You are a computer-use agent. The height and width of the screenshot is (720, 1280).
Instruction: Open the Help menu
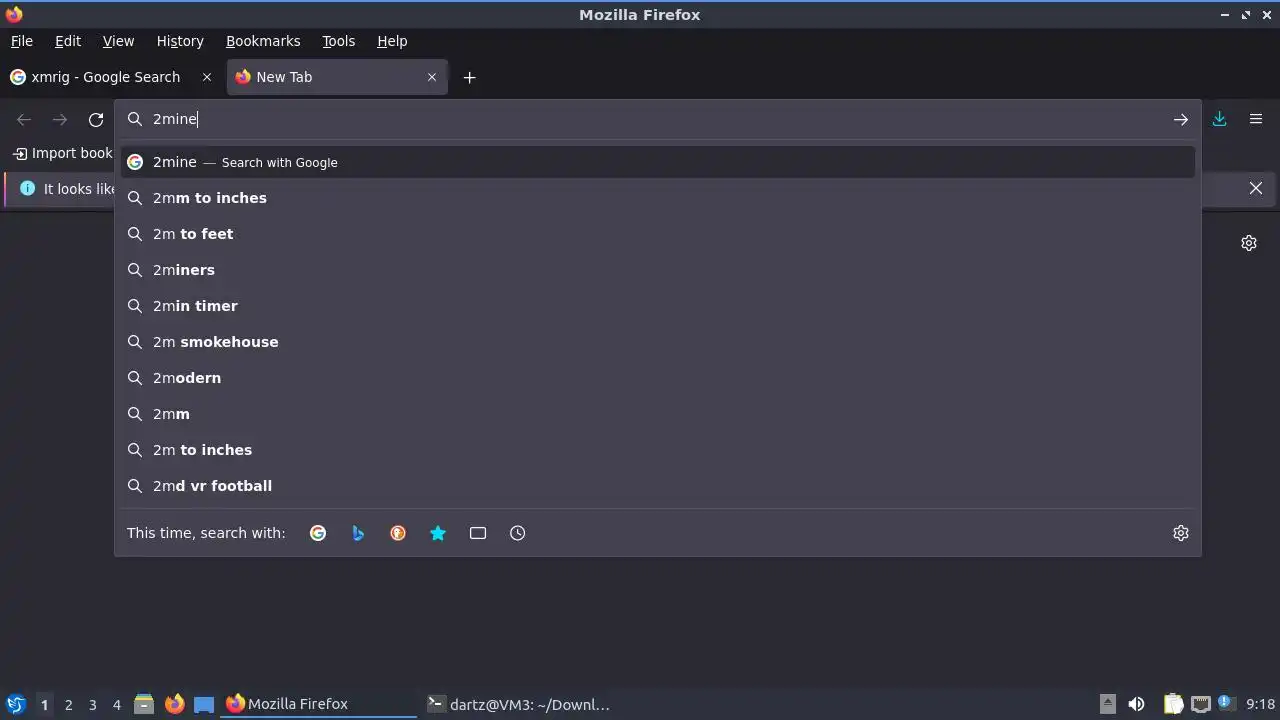[x=392, y=41]
